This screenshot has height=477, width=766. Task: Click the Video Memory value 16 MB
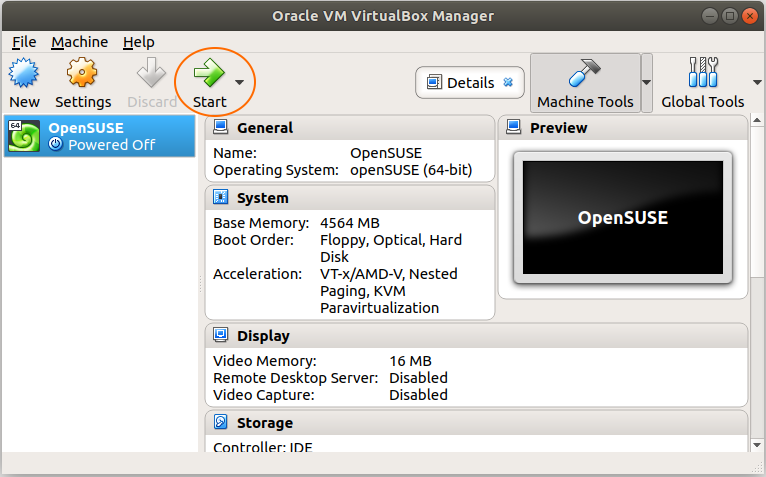410,361
